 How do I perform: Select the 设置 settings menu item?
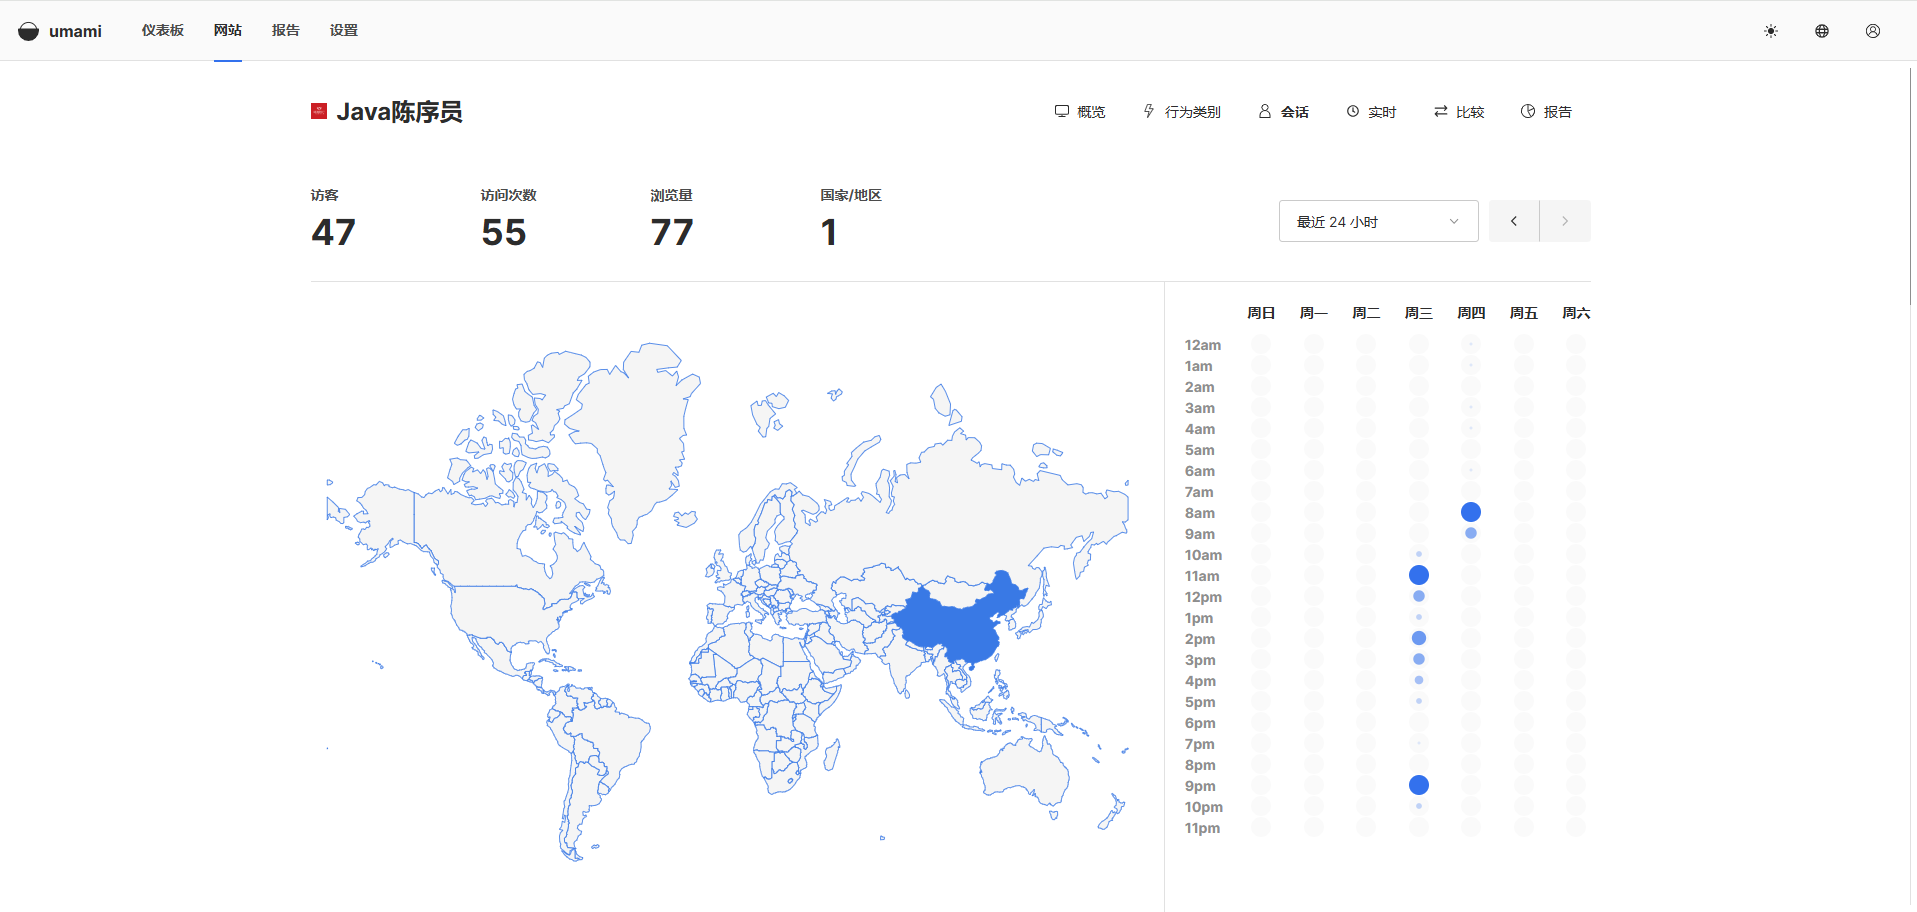point(343,30)
